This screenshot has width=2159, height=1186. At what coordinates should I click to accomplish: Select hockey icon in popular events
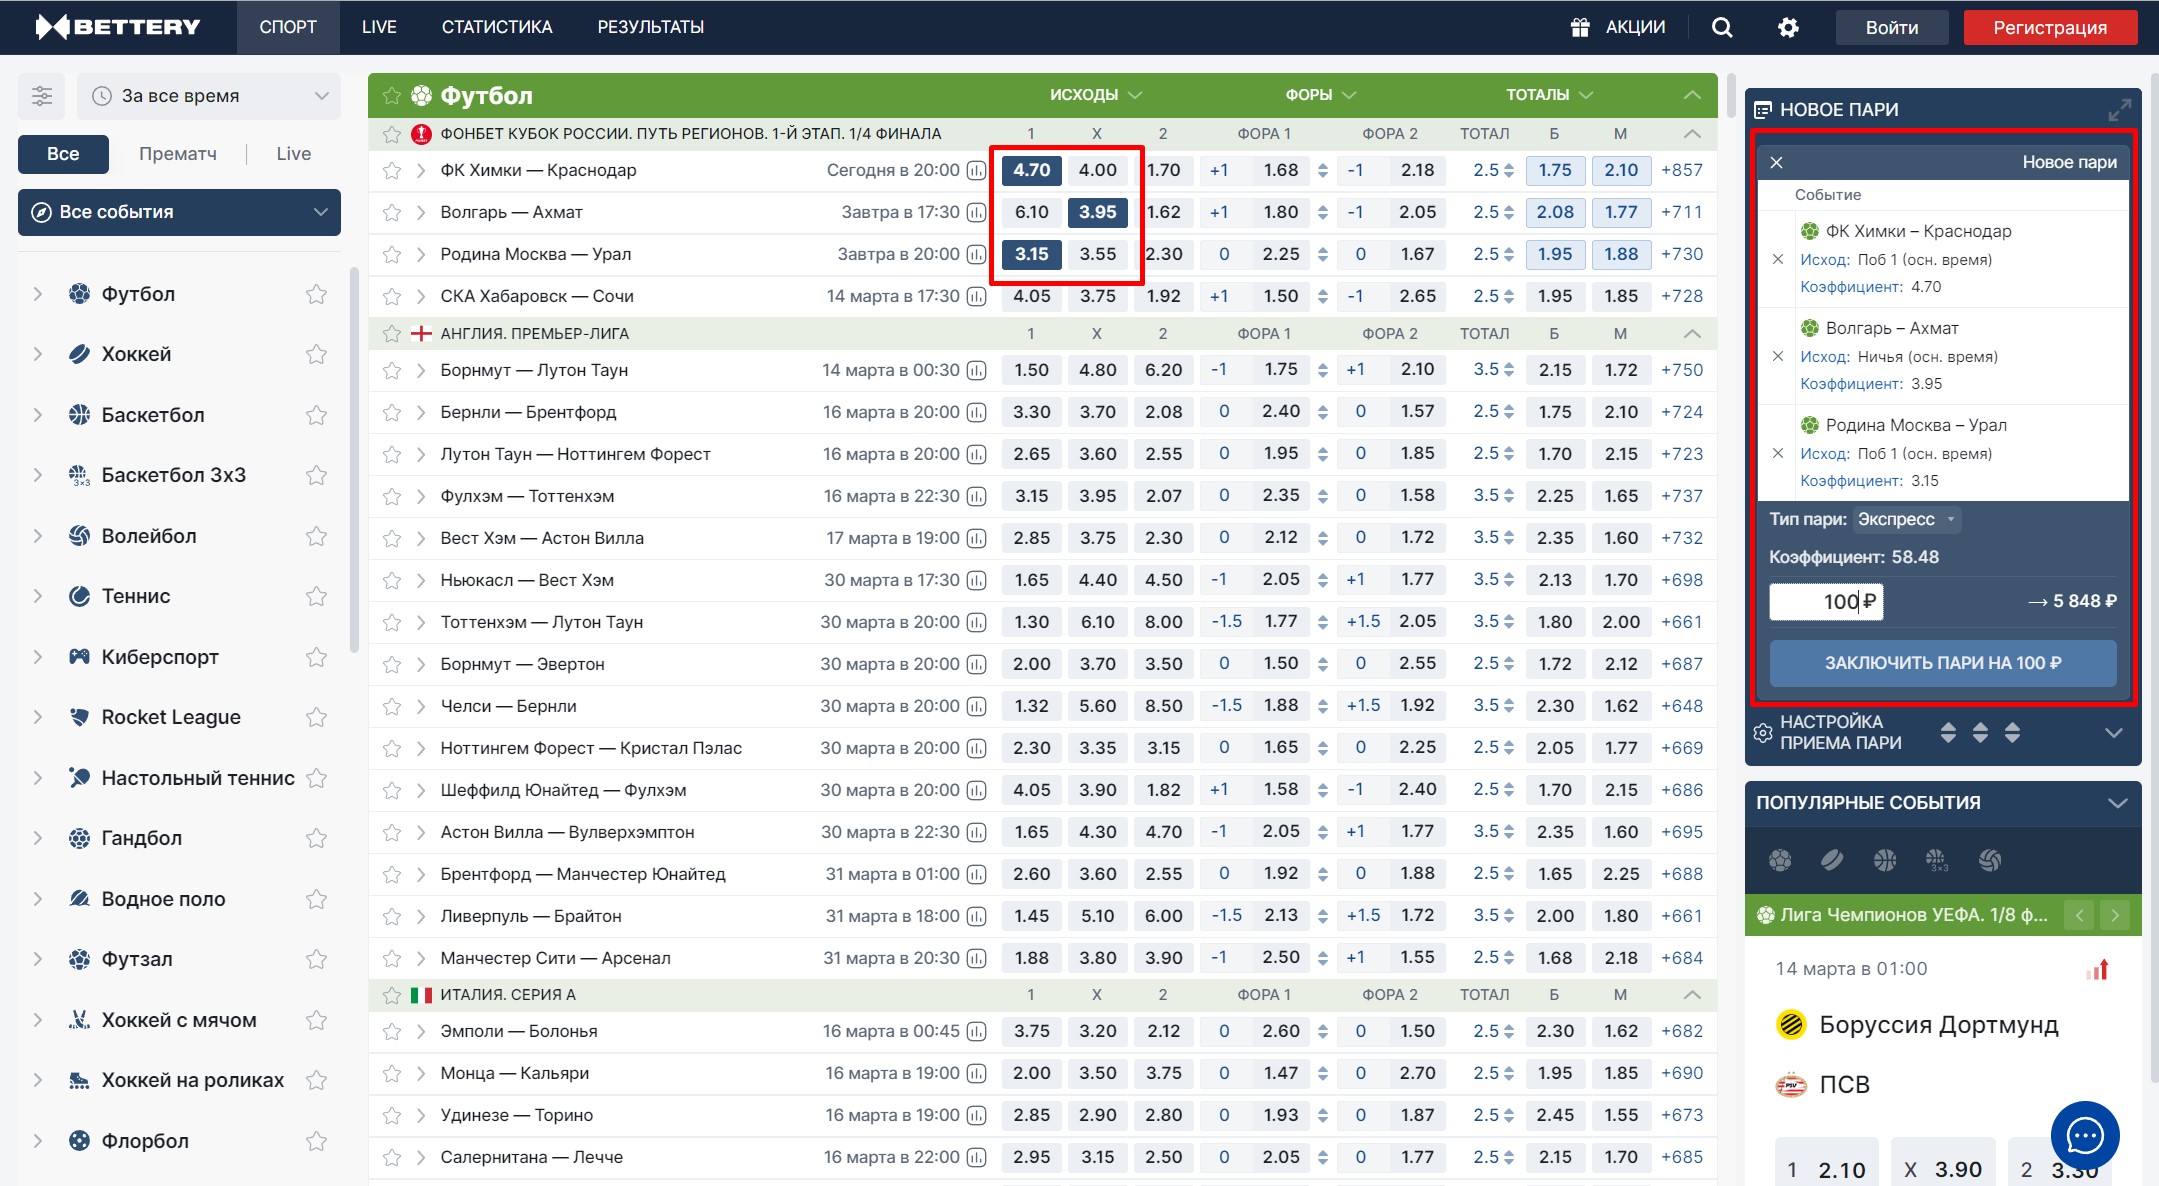click(1832, 860)
